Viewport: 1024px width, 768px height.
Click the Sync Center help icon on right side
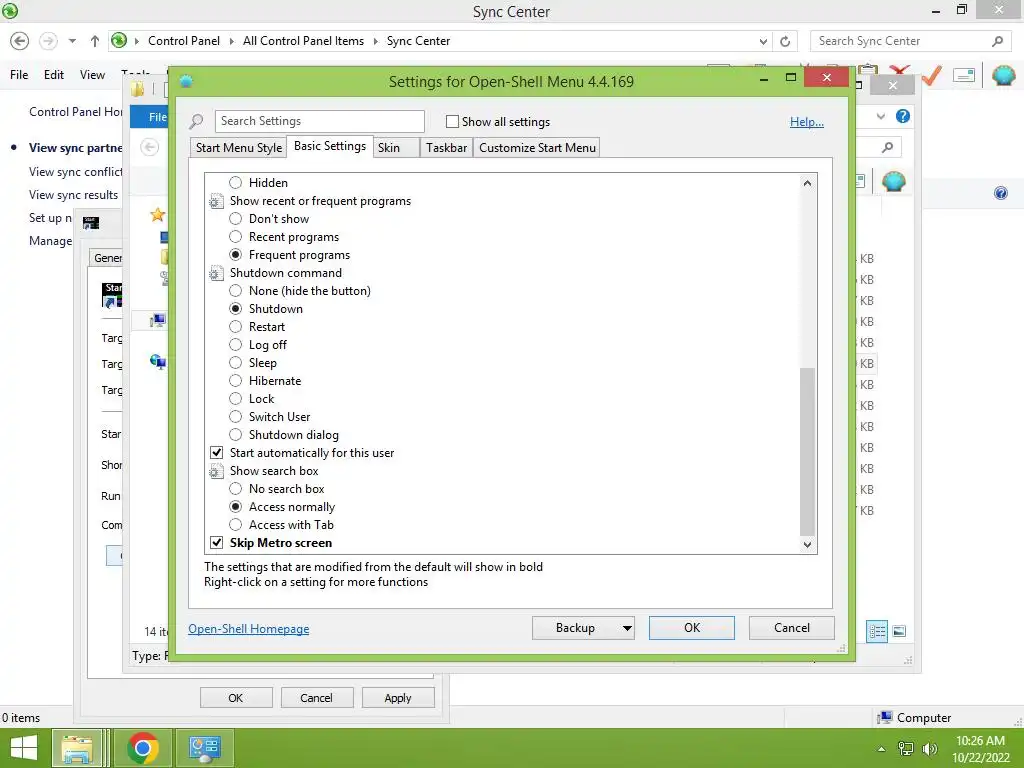coord(1000,193)
